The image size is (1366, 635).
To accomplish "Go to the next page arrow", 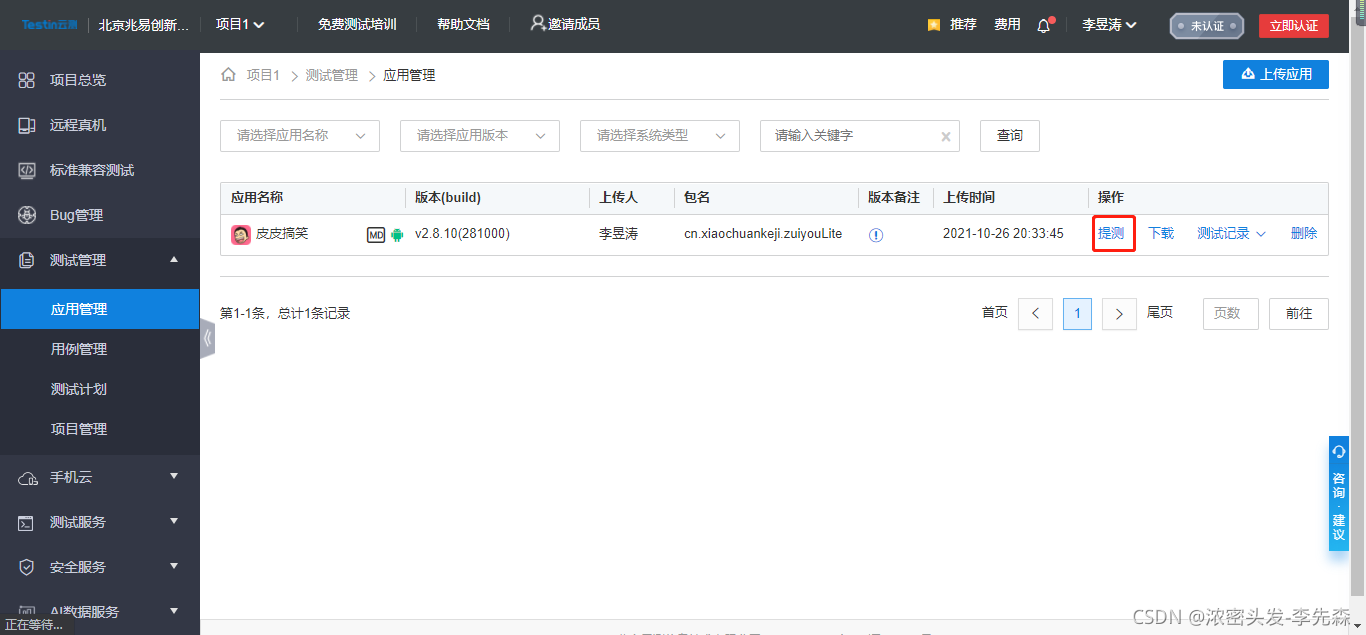I will pyautogui.click(x=1119, y=314).
